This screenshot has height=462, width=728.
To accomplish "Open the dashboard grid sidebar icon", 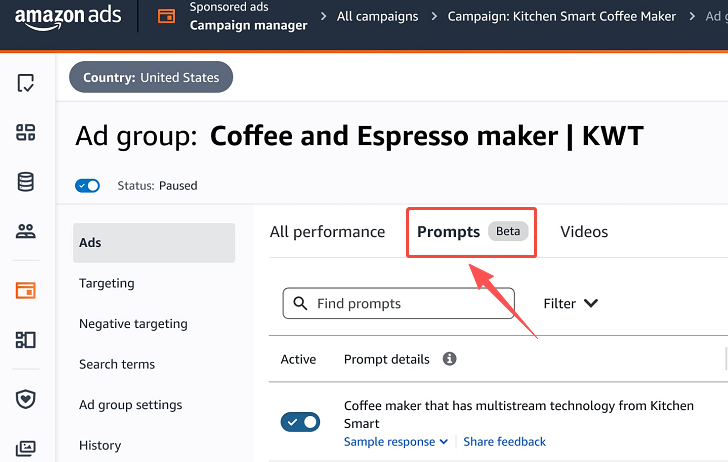I will click(x=26, y=133).
